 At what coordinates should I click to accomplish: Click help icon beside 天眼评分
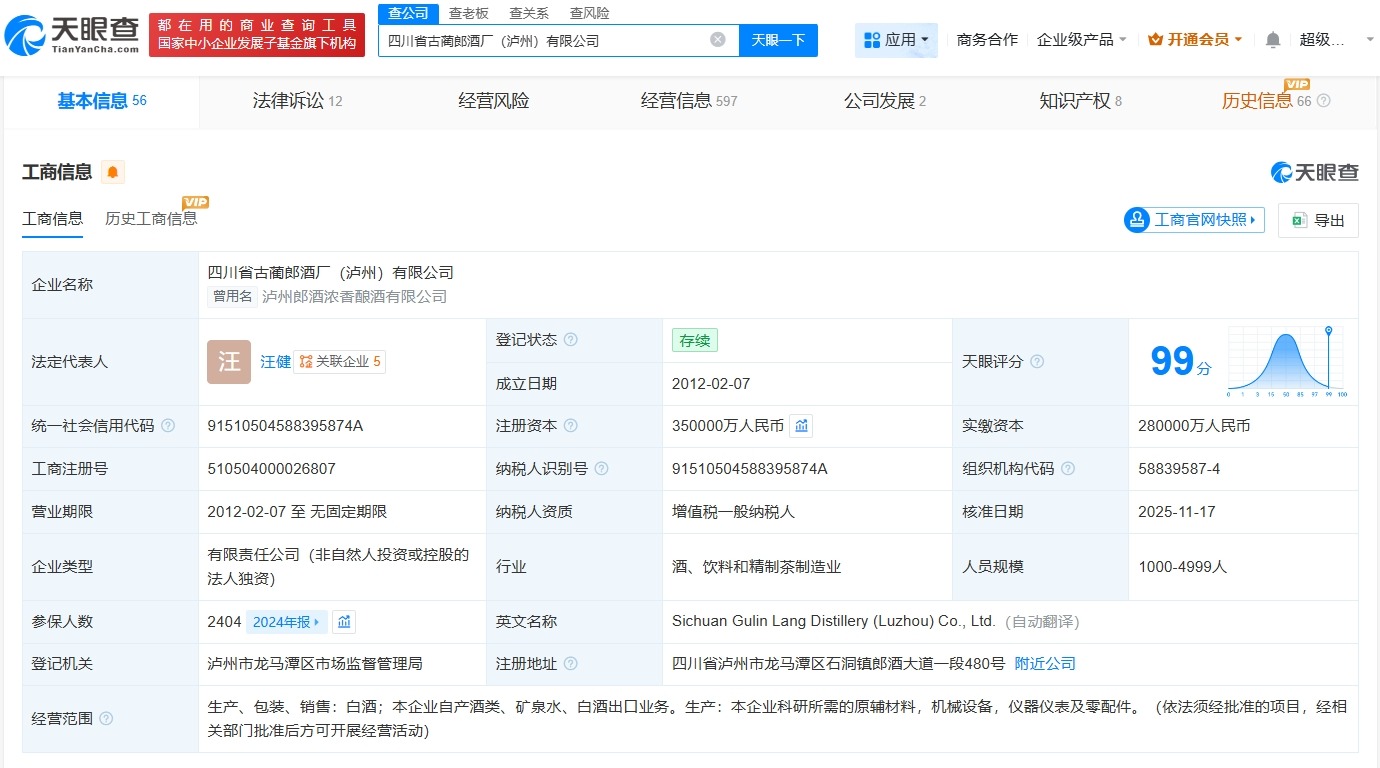[1037, 362]
